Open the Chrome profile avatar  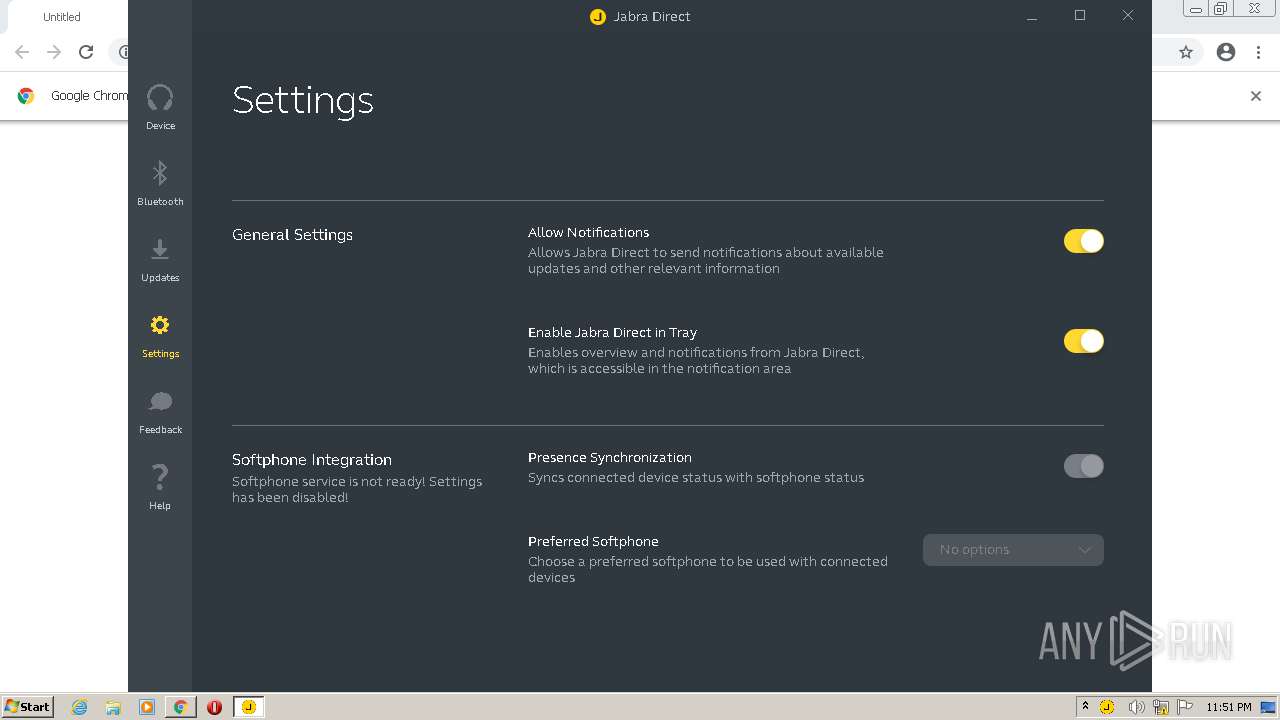click(1226, 52)
